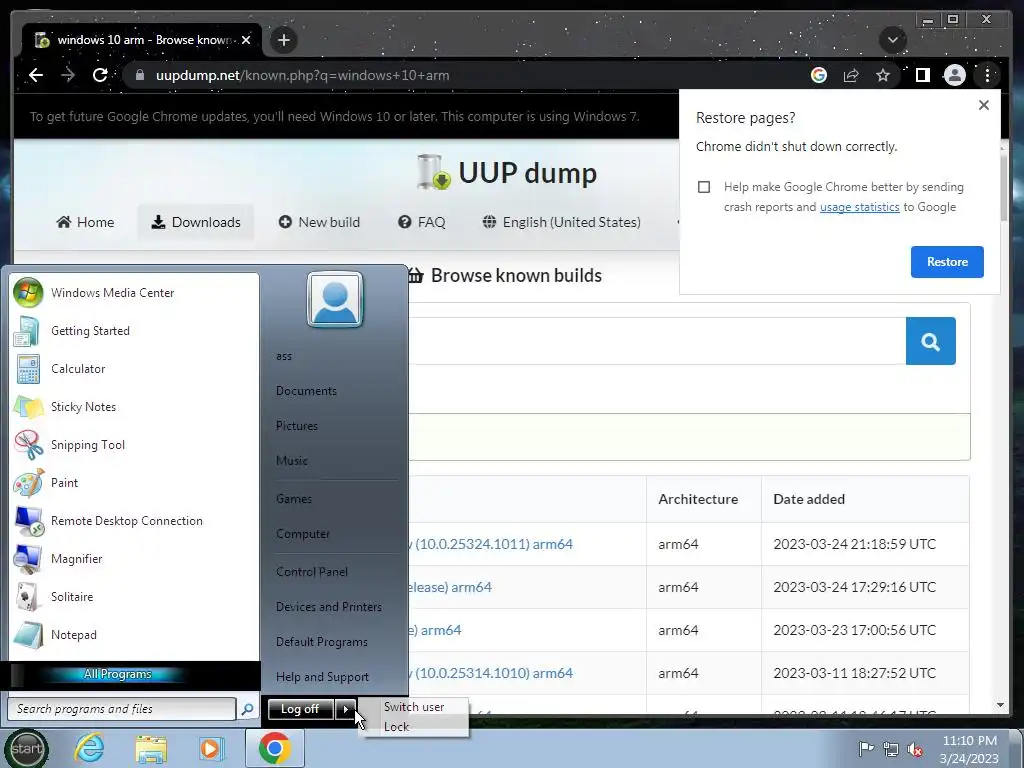The width and height of the screenshot is (1024, 768).
Task: Click the Action Center flag icon
Action: 865,749
